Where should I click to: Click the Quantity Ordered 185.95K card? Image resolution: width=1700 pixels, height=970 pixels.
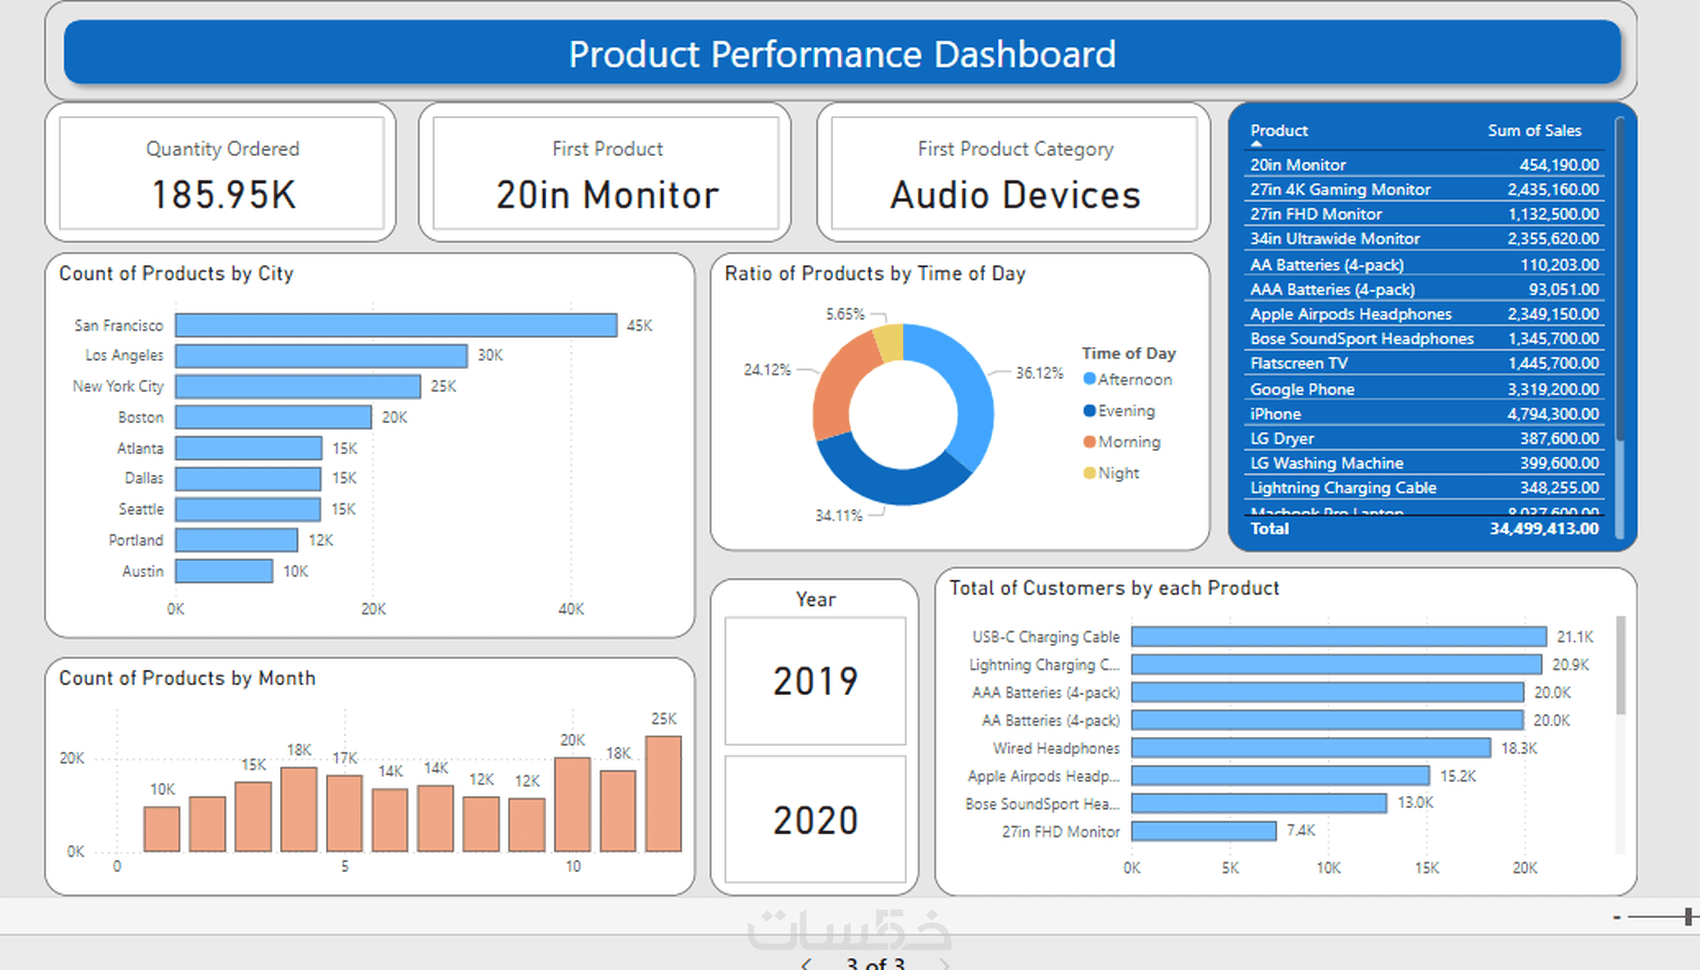[222, 173]
